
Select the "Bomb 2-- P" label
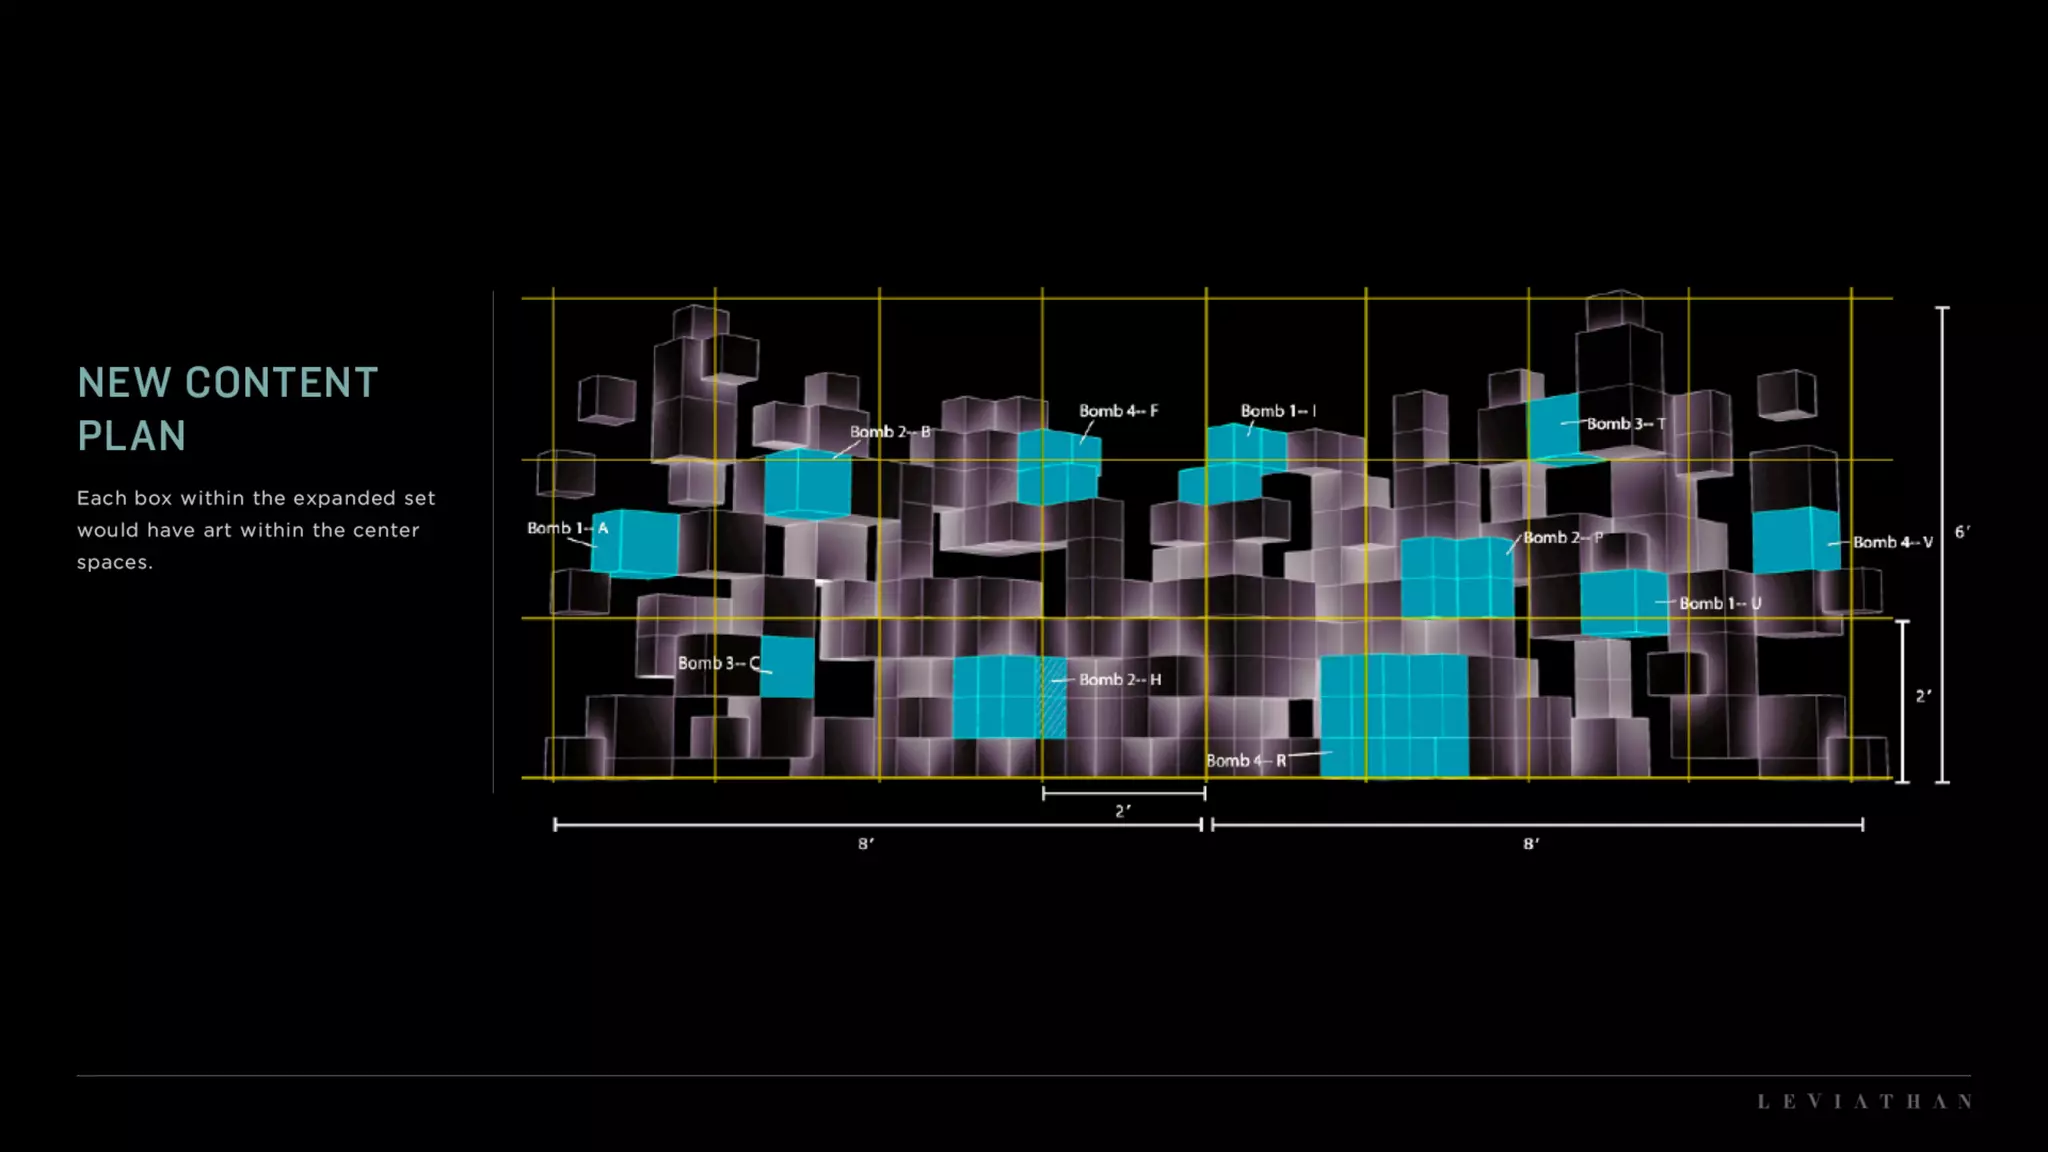(x=1562, y=538)
